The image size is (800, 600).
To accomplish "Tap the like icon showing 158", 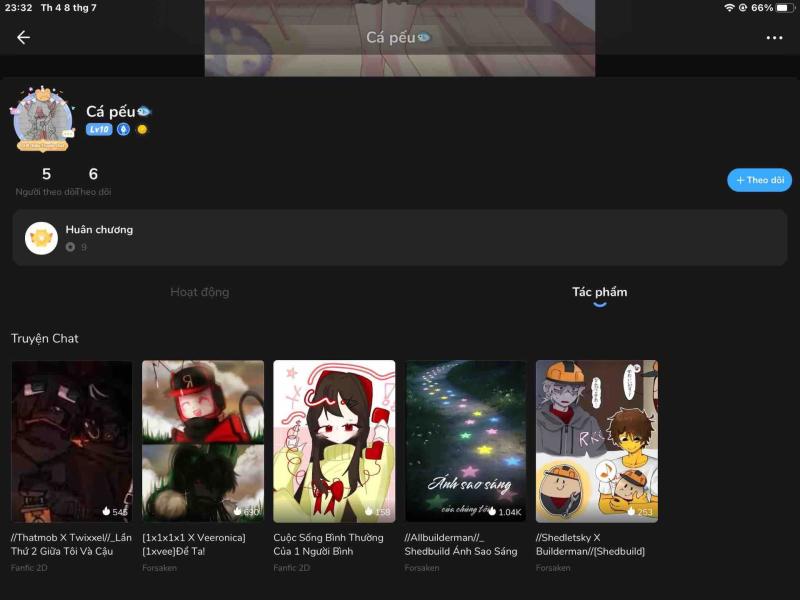I will 368,511.
